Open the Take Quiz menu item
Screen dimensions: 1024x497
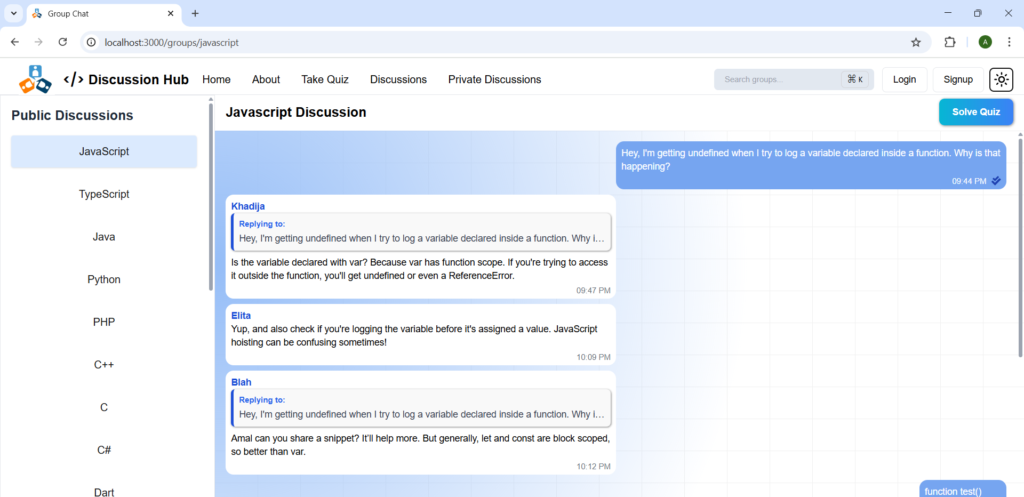click(325, 80)
